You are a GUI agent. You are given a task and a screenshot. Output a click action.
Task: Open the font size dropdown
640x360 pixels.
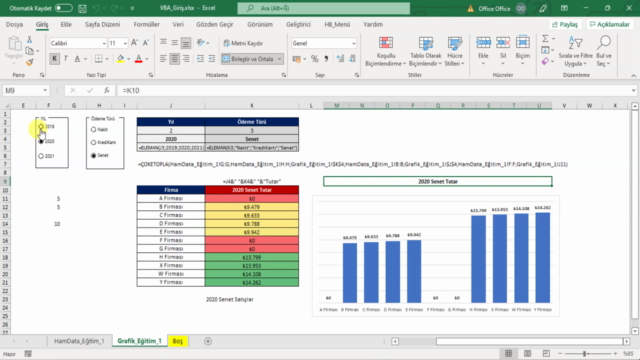(x=125, y=43)
